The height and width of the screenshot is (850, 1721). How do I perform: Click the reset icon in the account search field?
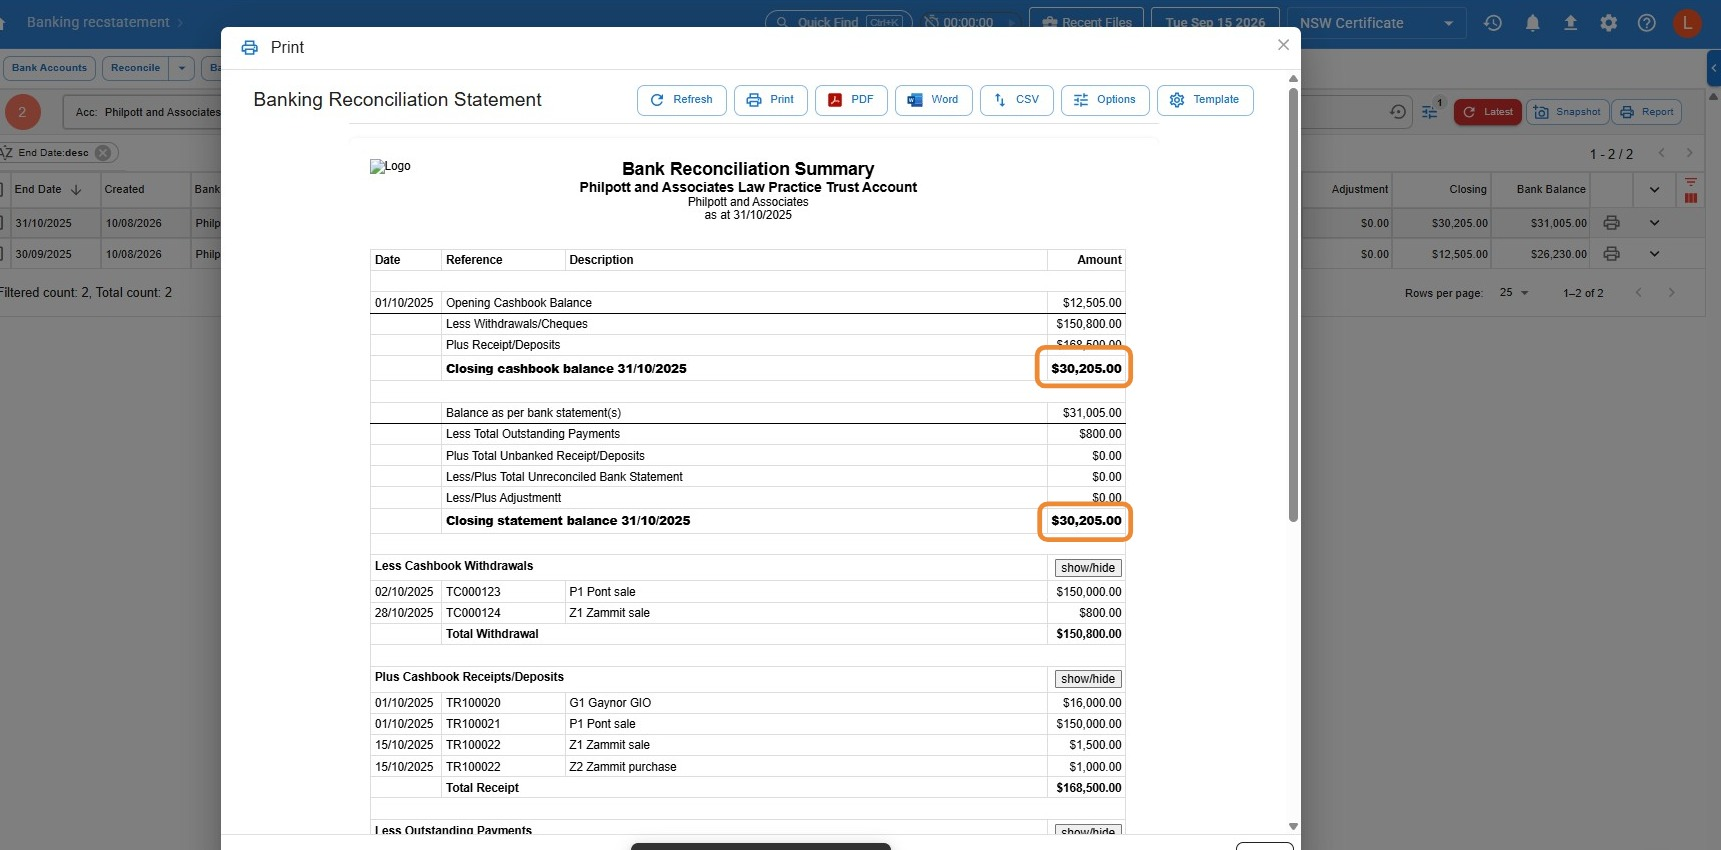[x=1398, y=112]
